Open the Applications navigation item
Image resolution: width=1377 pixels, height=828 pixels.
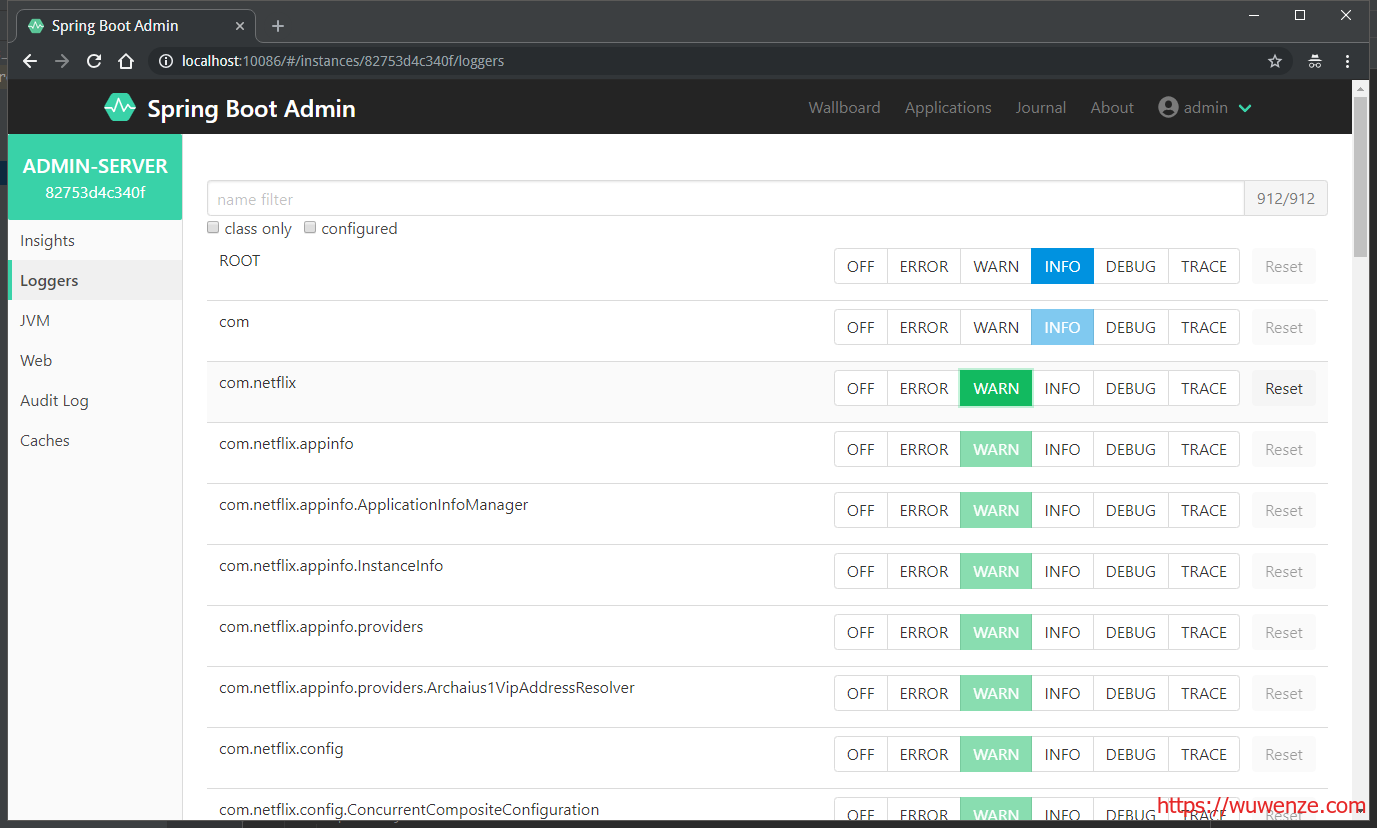[948, 107]
